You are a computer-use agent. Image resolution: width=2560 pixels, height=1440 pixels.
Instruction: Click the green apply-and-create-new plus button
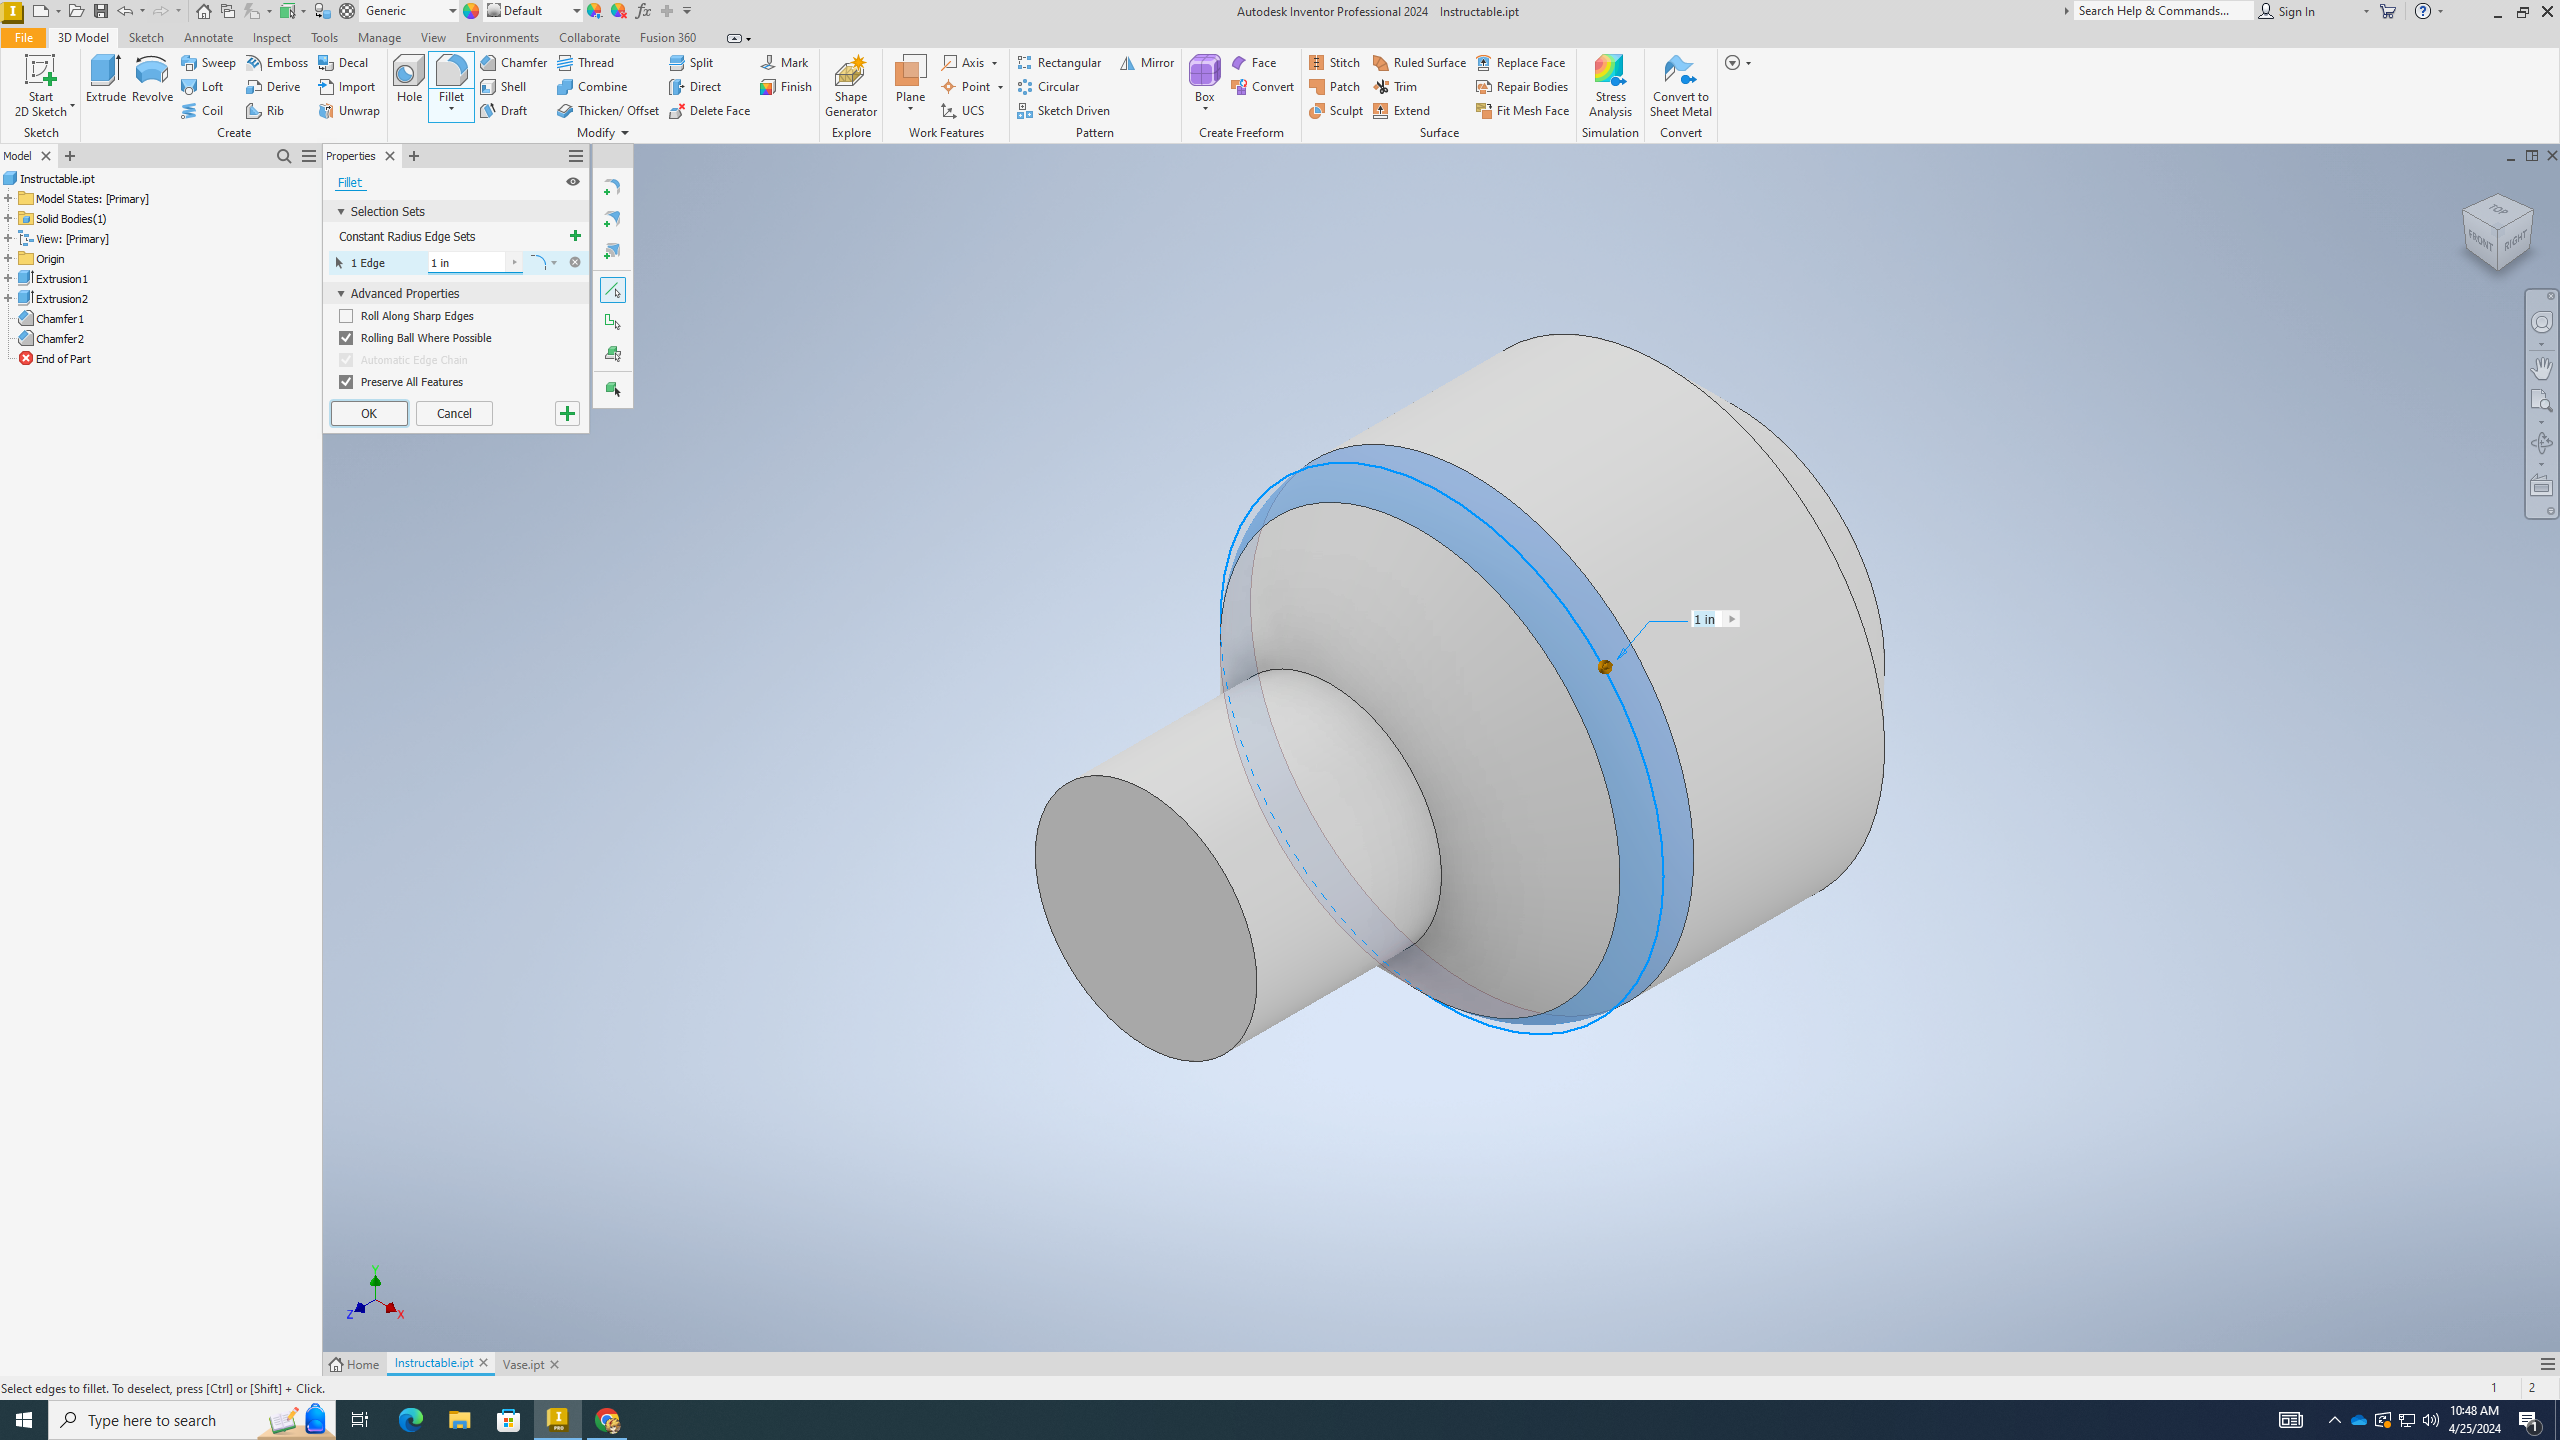pyautogui.click(x=567, y=413)
